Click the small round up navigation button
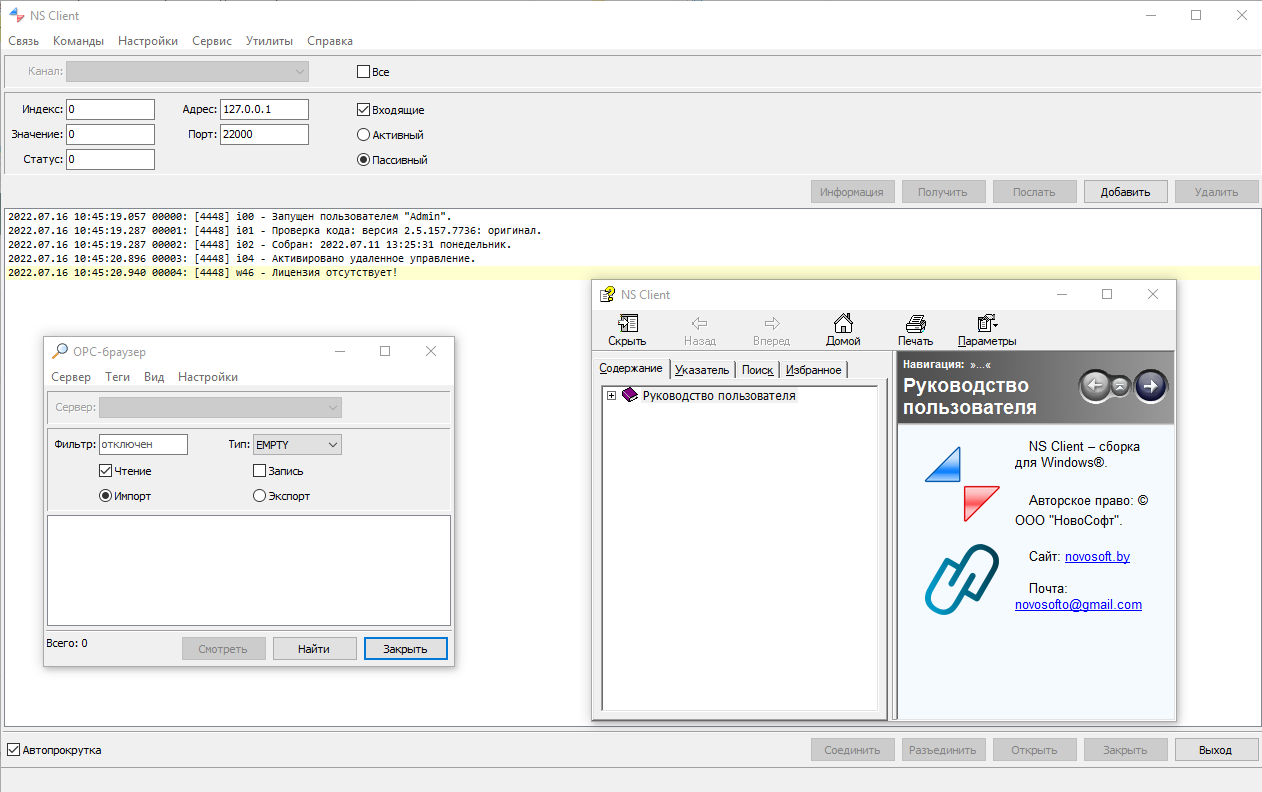Screen dimensions: 1262x792 pos(1122,386)
